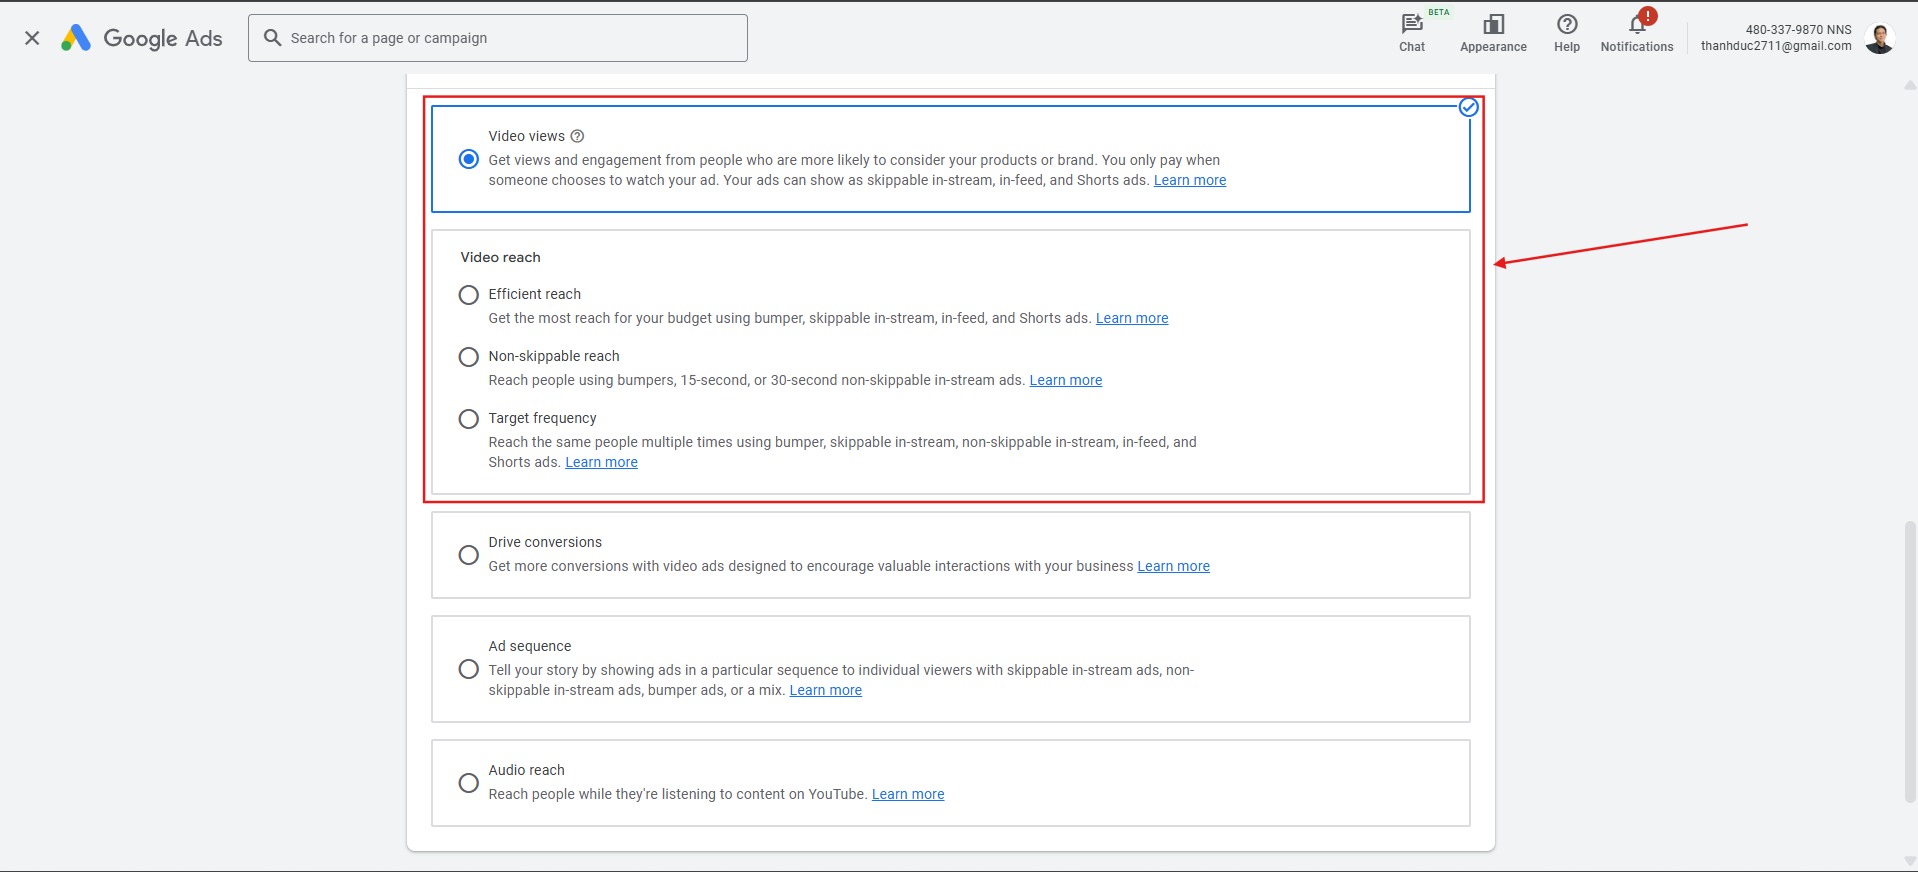Choose the Non-skippable reach radio button
The height and width of the screenshot is (872, 1918).
468,357
